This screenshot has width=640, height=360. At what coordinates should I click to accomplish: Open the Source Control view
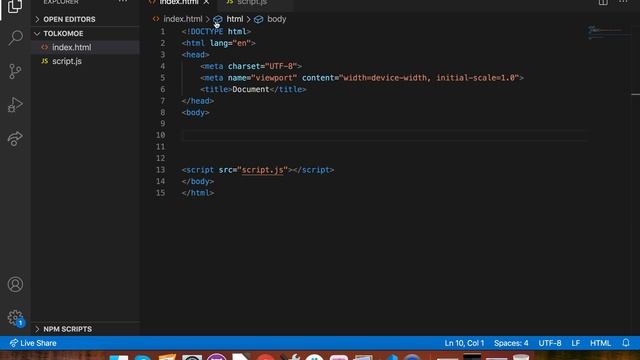[15, 71]
